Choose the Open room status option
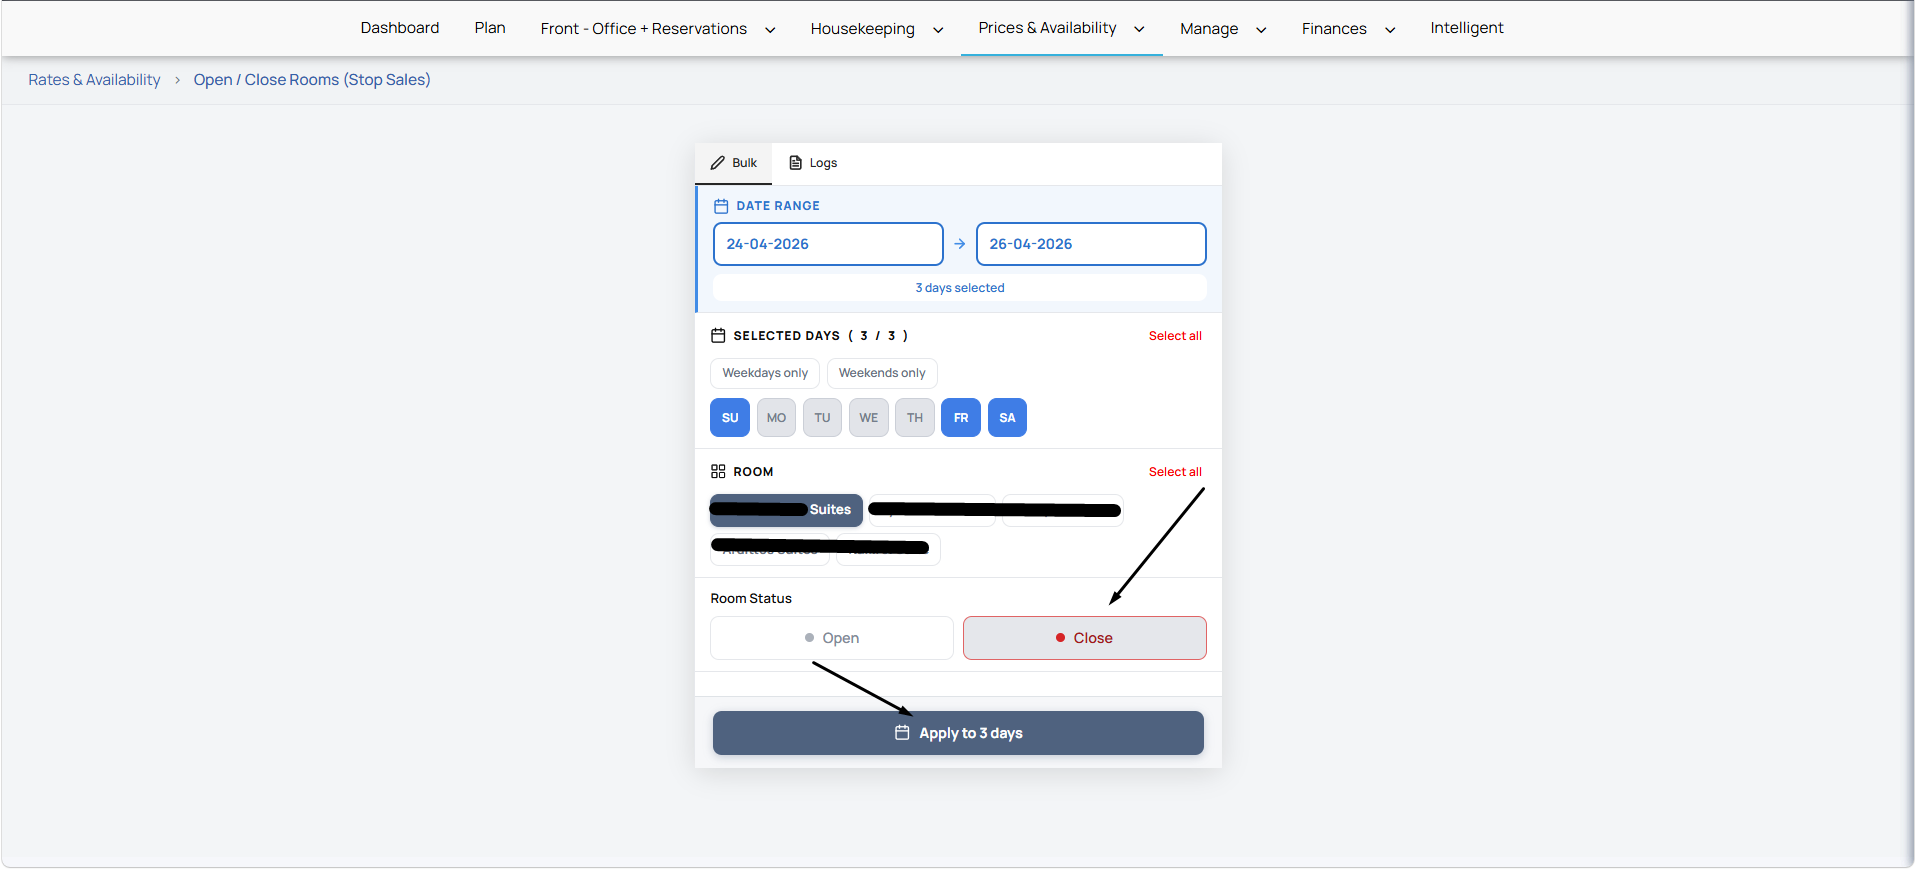 click(x=831, y=638)
